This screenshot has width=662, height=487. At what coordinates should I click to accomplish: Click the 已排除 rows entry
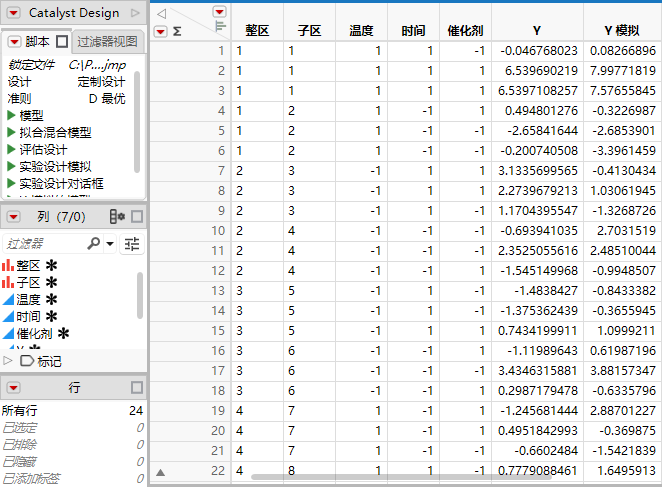pos(73,445)
